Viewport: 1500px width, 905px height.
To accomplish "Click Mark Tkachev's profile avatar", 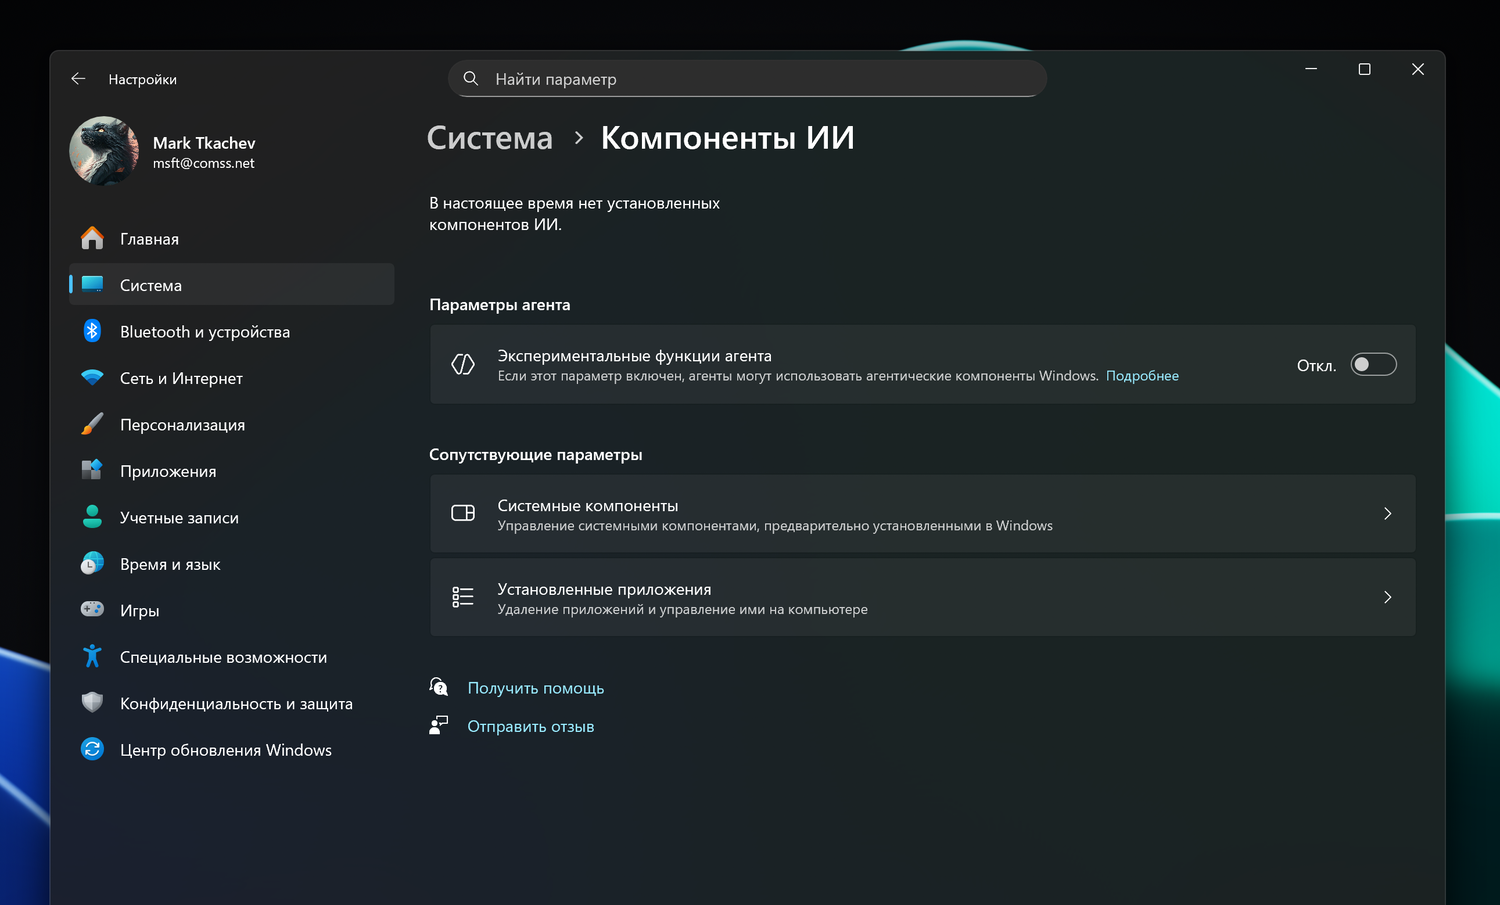I will point(103,151).
